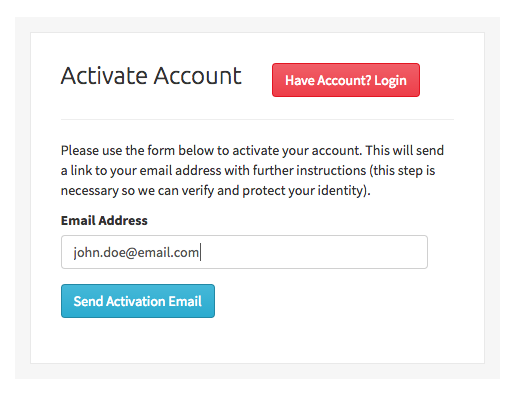
Task: Click the word Account in the heading
Action: pos(197,76)
